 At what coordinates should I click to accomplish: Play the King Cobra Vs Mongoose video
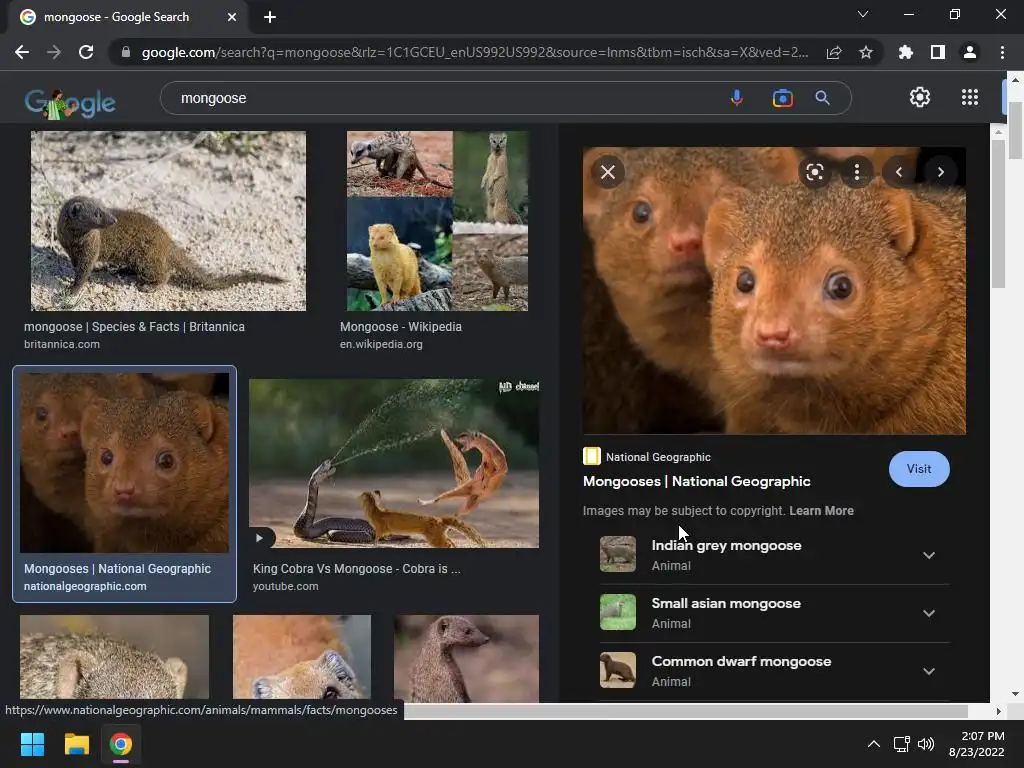pyautogui.click(x=260, y=537)
